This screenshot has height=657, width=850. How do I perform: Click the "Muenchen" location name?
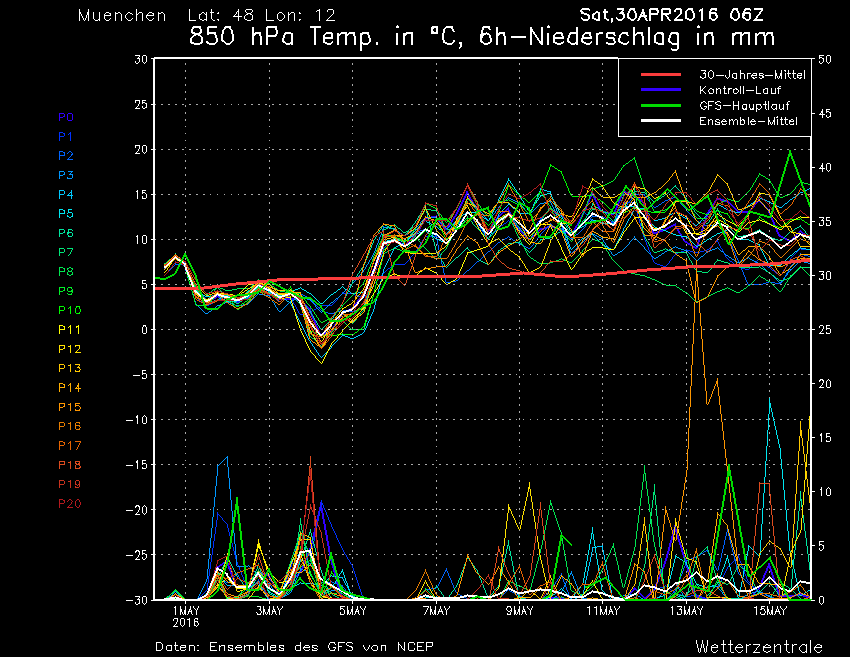[x=122, y=15]
